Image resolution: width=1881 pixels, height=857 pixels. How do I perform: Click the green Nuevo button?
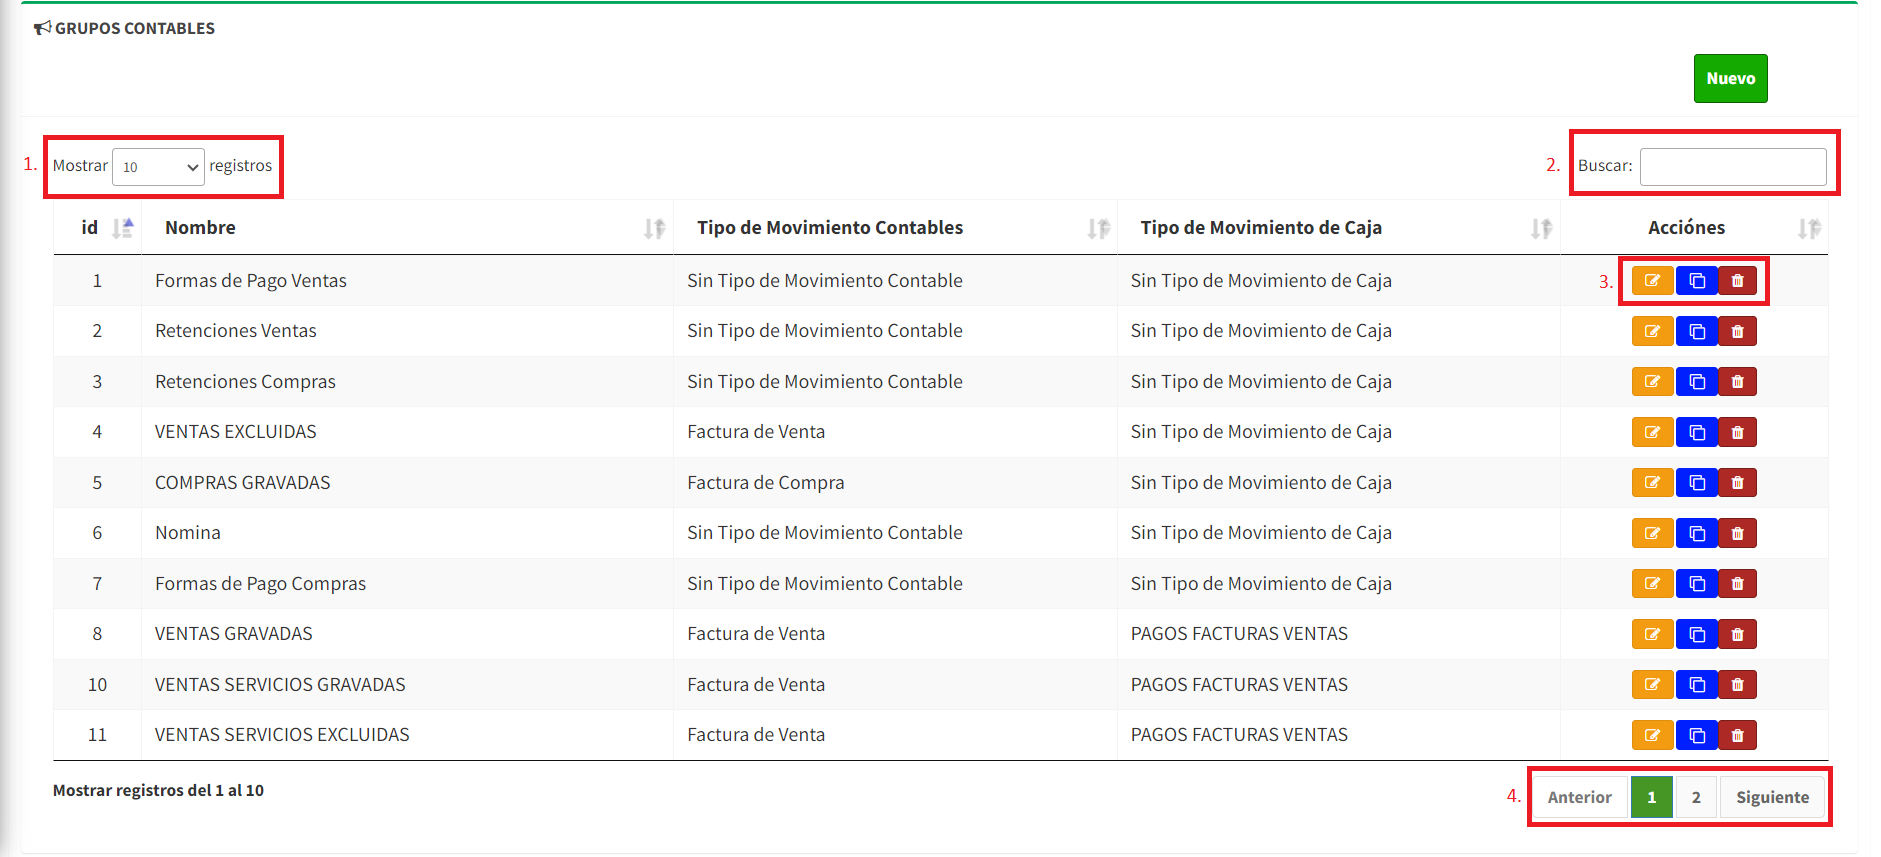(1730, 78)
